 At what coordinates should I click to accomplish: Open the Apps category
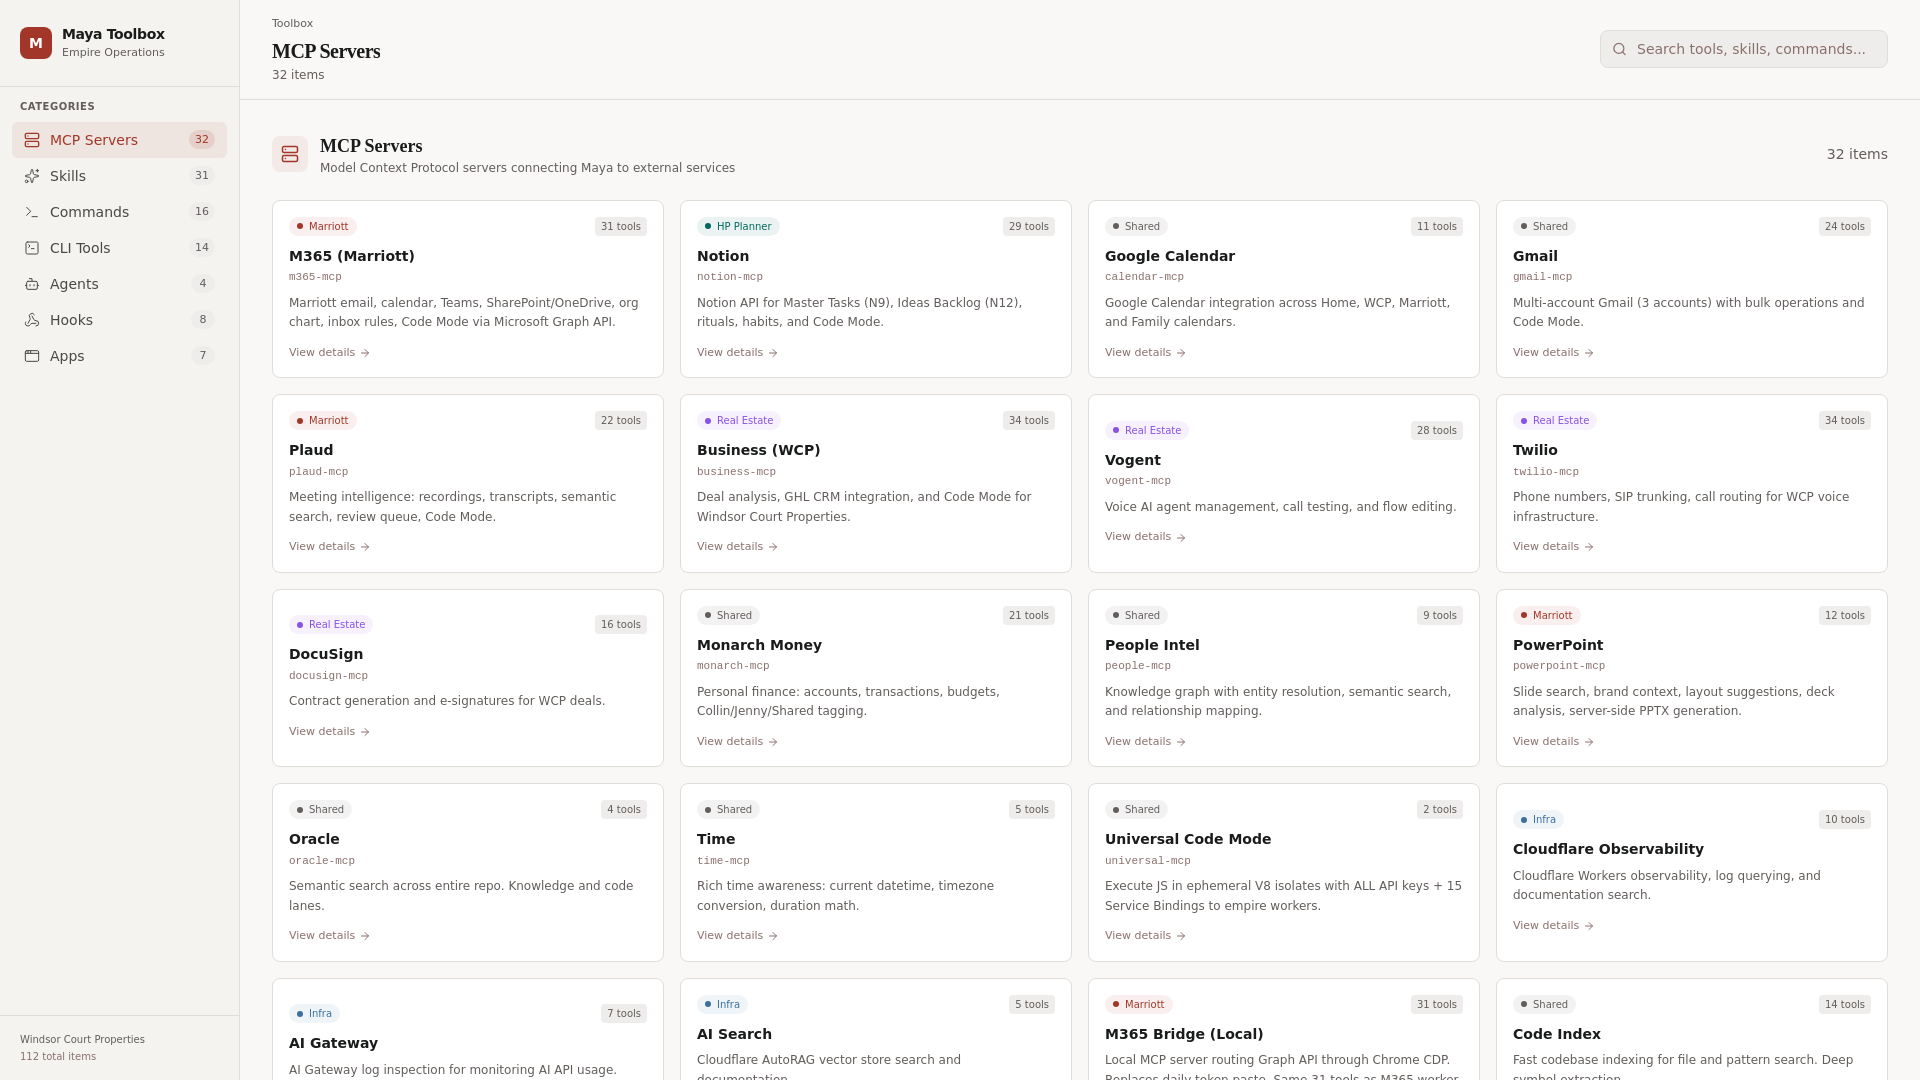119,356
